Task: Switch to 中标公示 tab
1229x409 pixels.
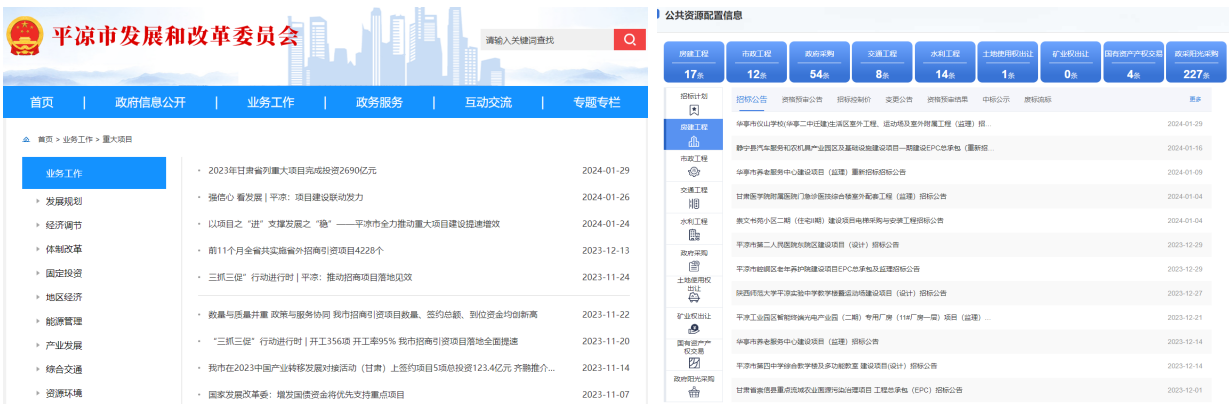Action: coord(996,100)
